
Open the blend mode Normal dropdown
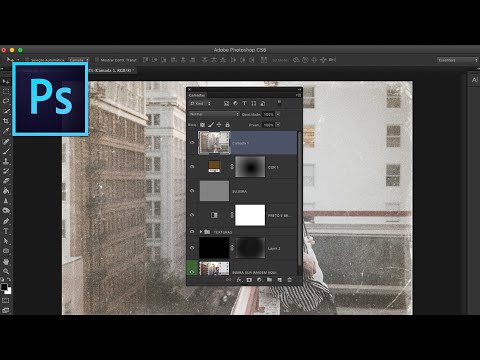[x=214, y=114]
